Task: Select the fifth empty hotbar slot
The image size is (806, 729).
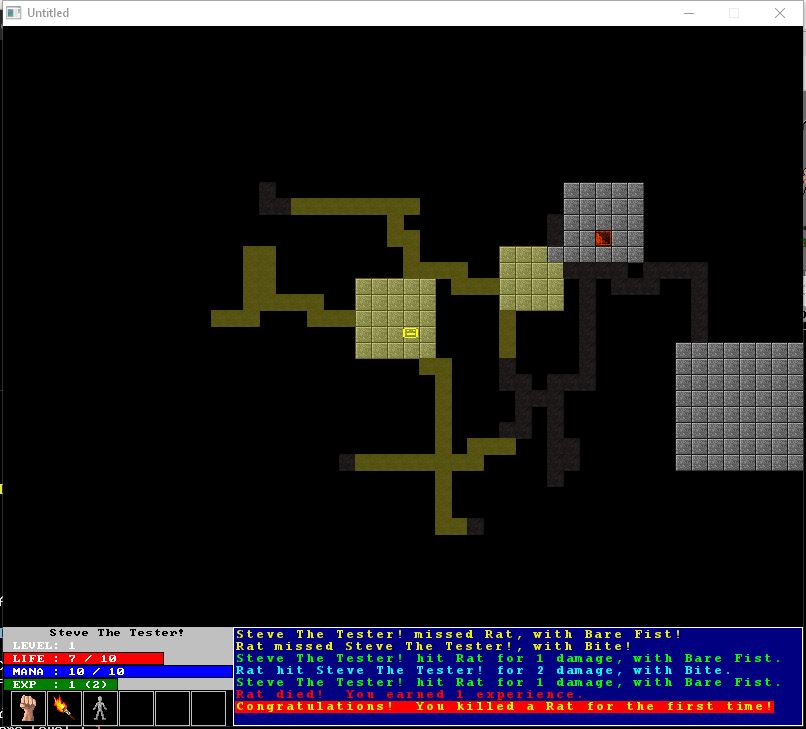Action: click(172, 708)
